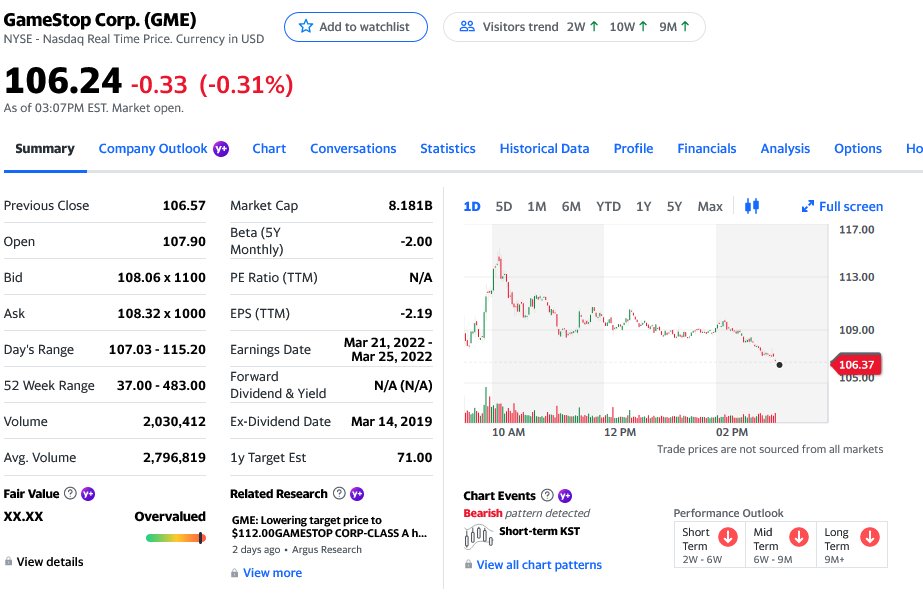The width and height of the screenshot is (923, 593).
Task: Click the lock icon beside View more
Action: pos(234,572)
